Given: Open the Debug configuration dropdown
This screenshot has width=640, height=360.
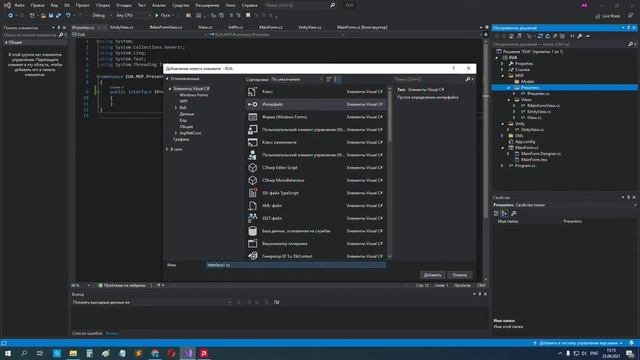Looking at the screenshot, I should (x=102, y=16).
